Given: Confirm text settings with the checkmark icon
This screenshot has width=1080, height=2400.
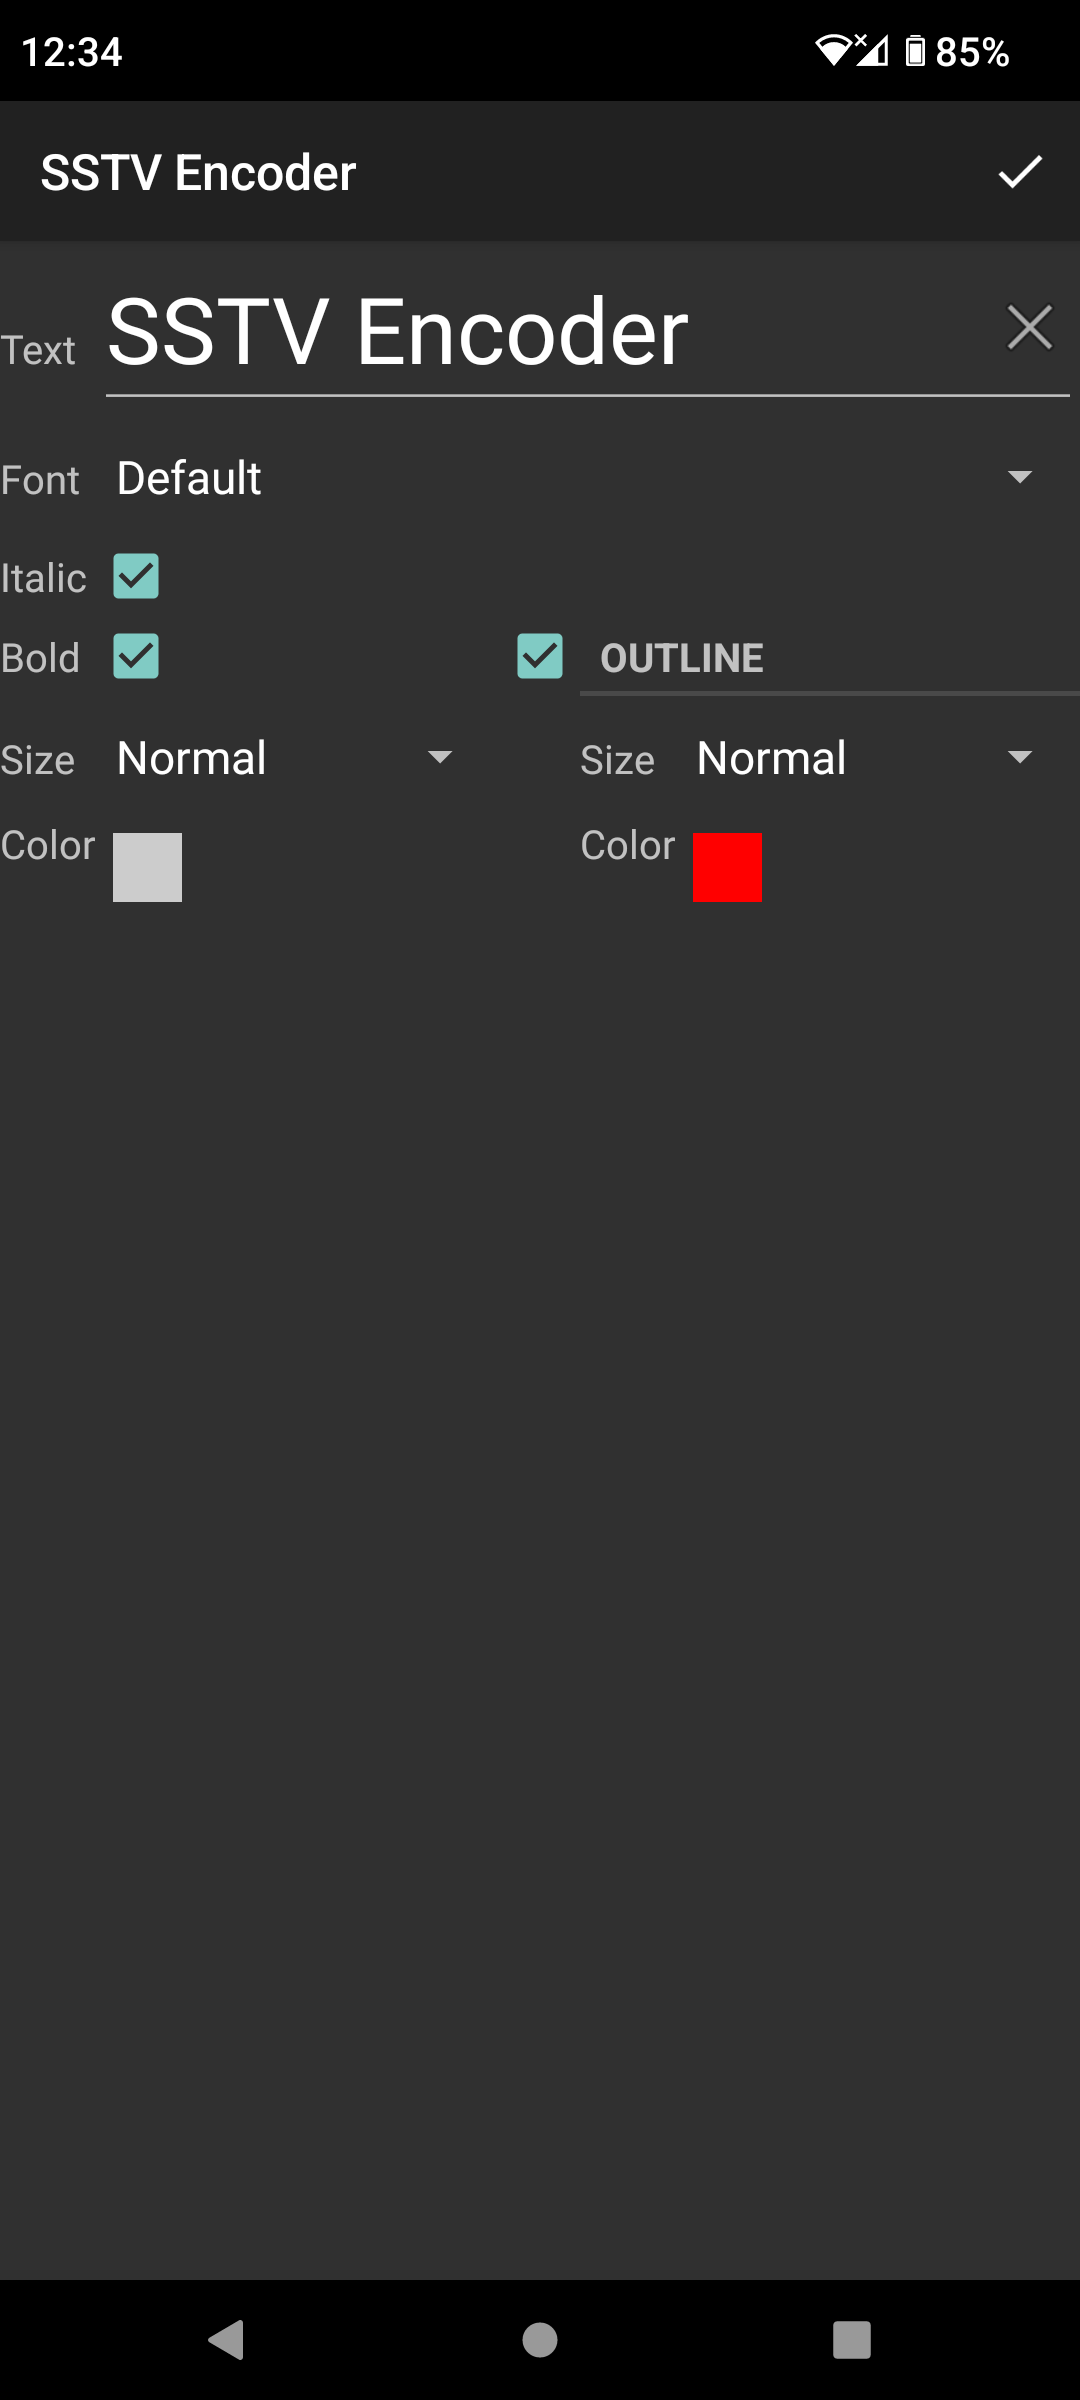Looking at the screenshot, I should [1020, 172].
